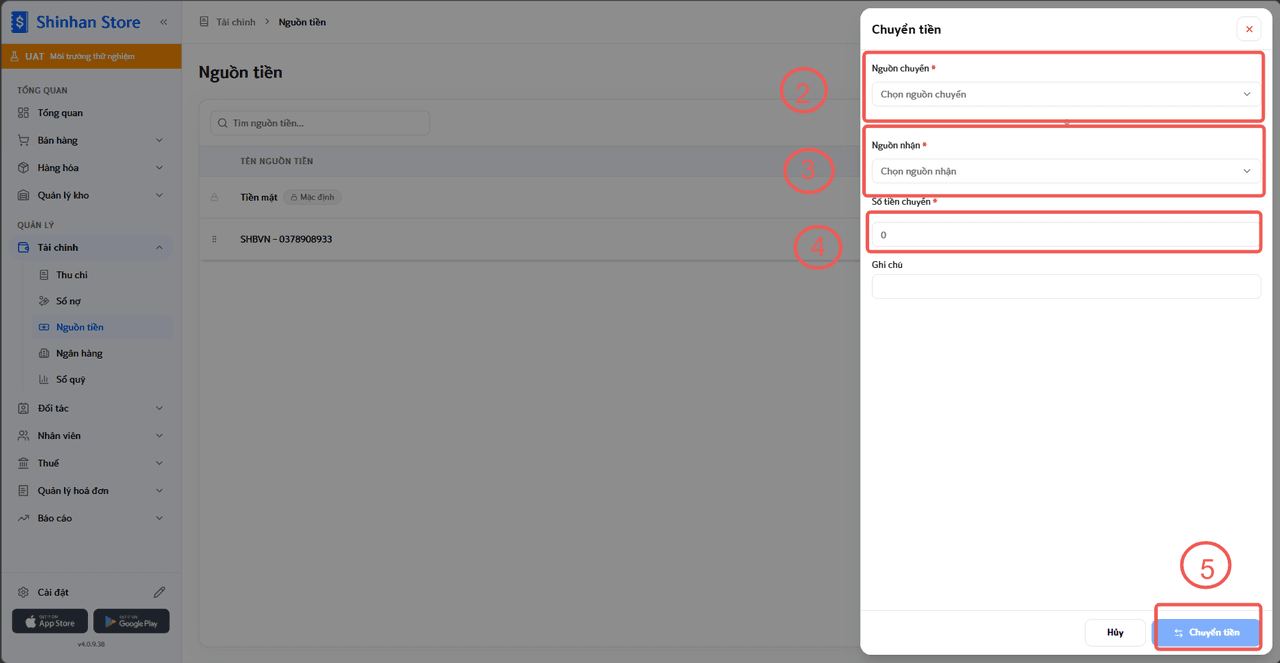Open the Chọn nguồn chuyển dropdown

[1066, 94]
